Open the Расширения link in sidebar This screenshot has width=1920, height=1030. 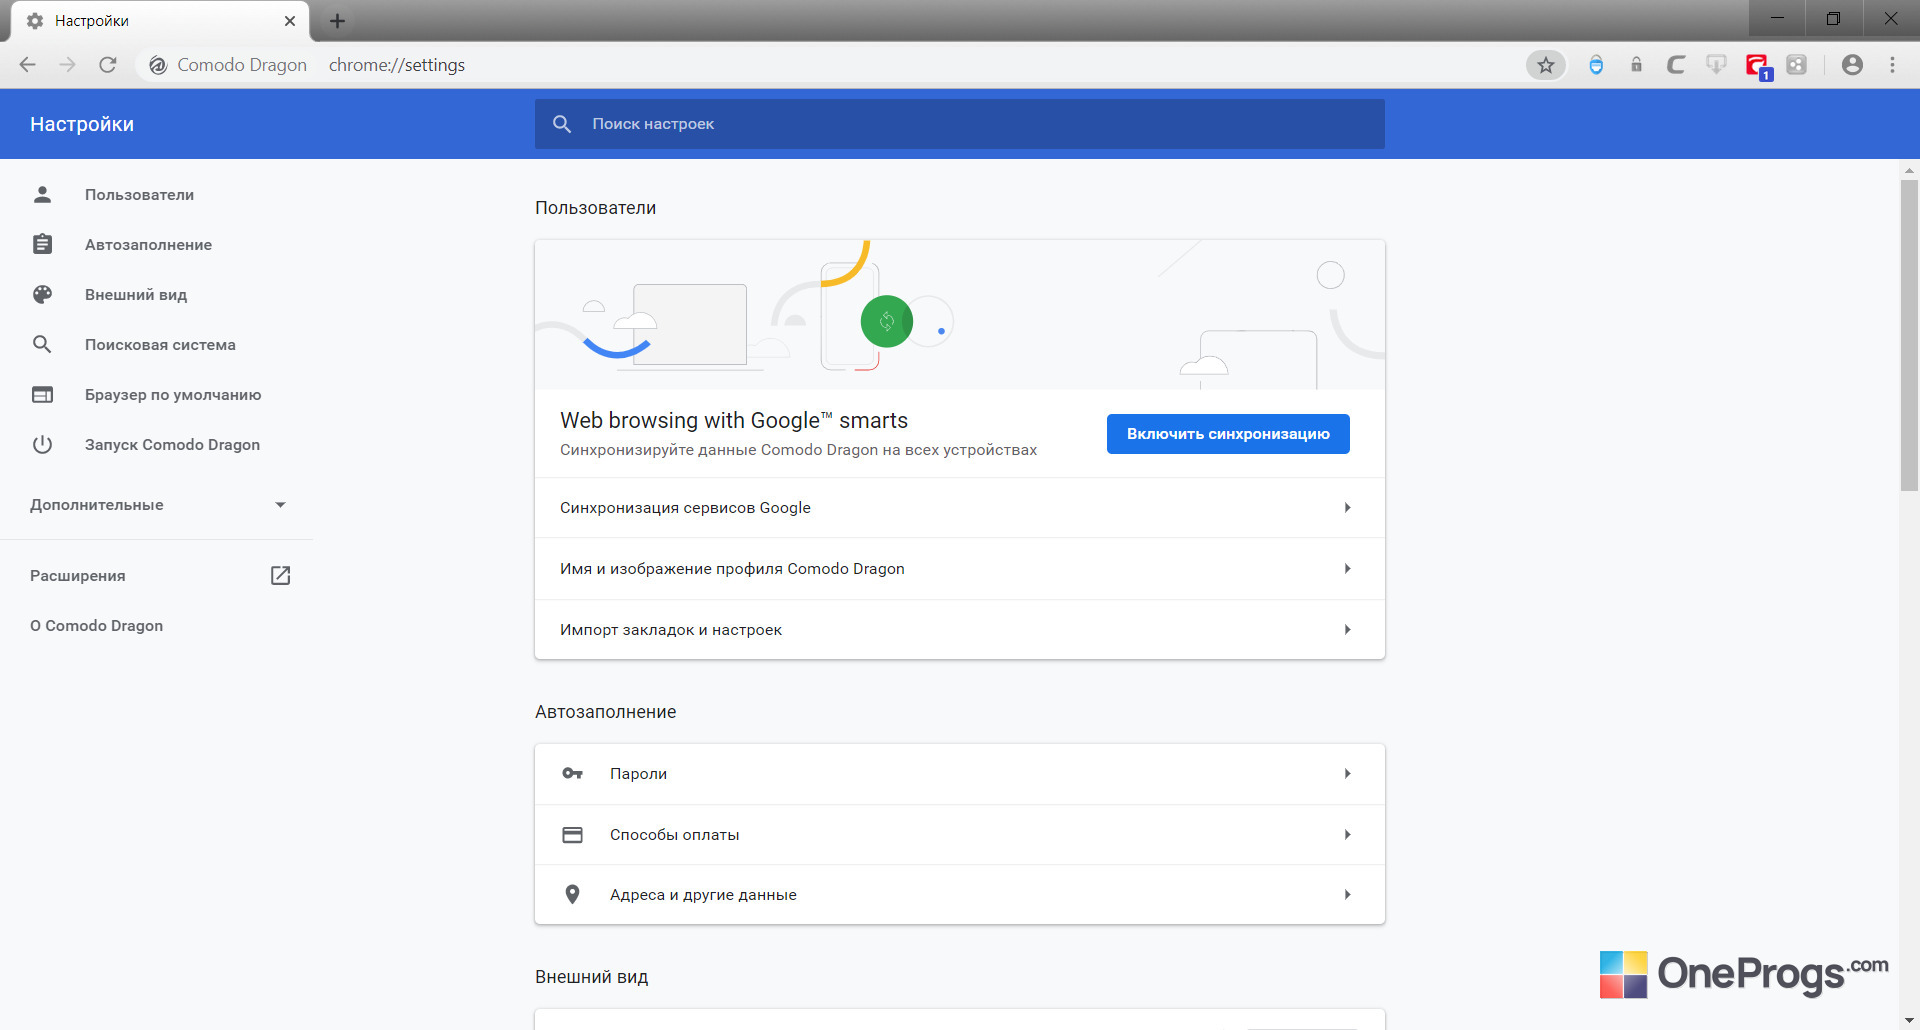[x=78, y=576]
